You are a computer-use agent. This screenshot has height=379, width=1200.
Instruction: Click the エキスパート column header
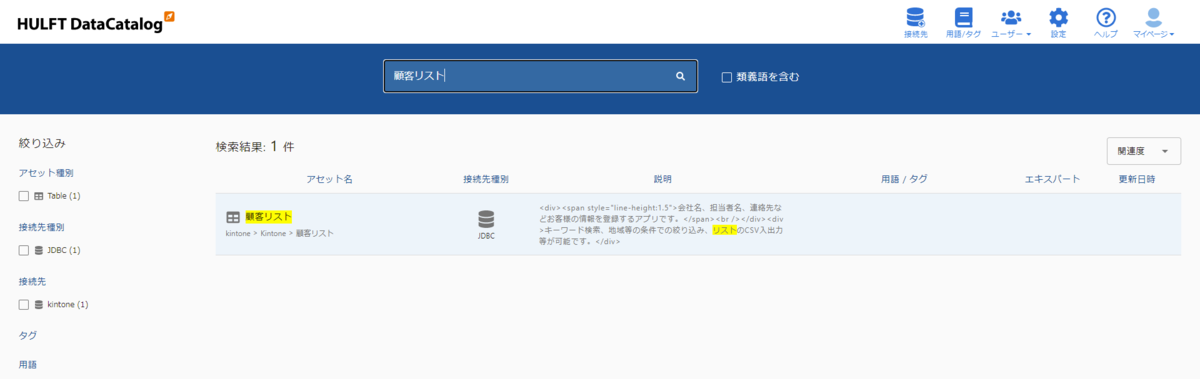(x=1053, y=179)
